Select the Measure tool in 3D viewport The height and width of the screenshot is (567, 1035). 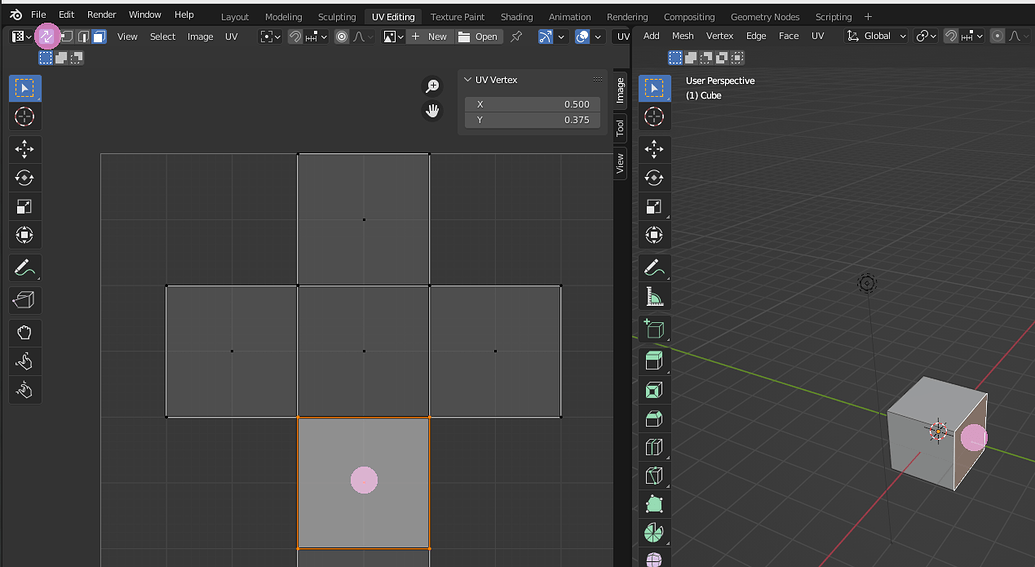(x=654, y=297)
